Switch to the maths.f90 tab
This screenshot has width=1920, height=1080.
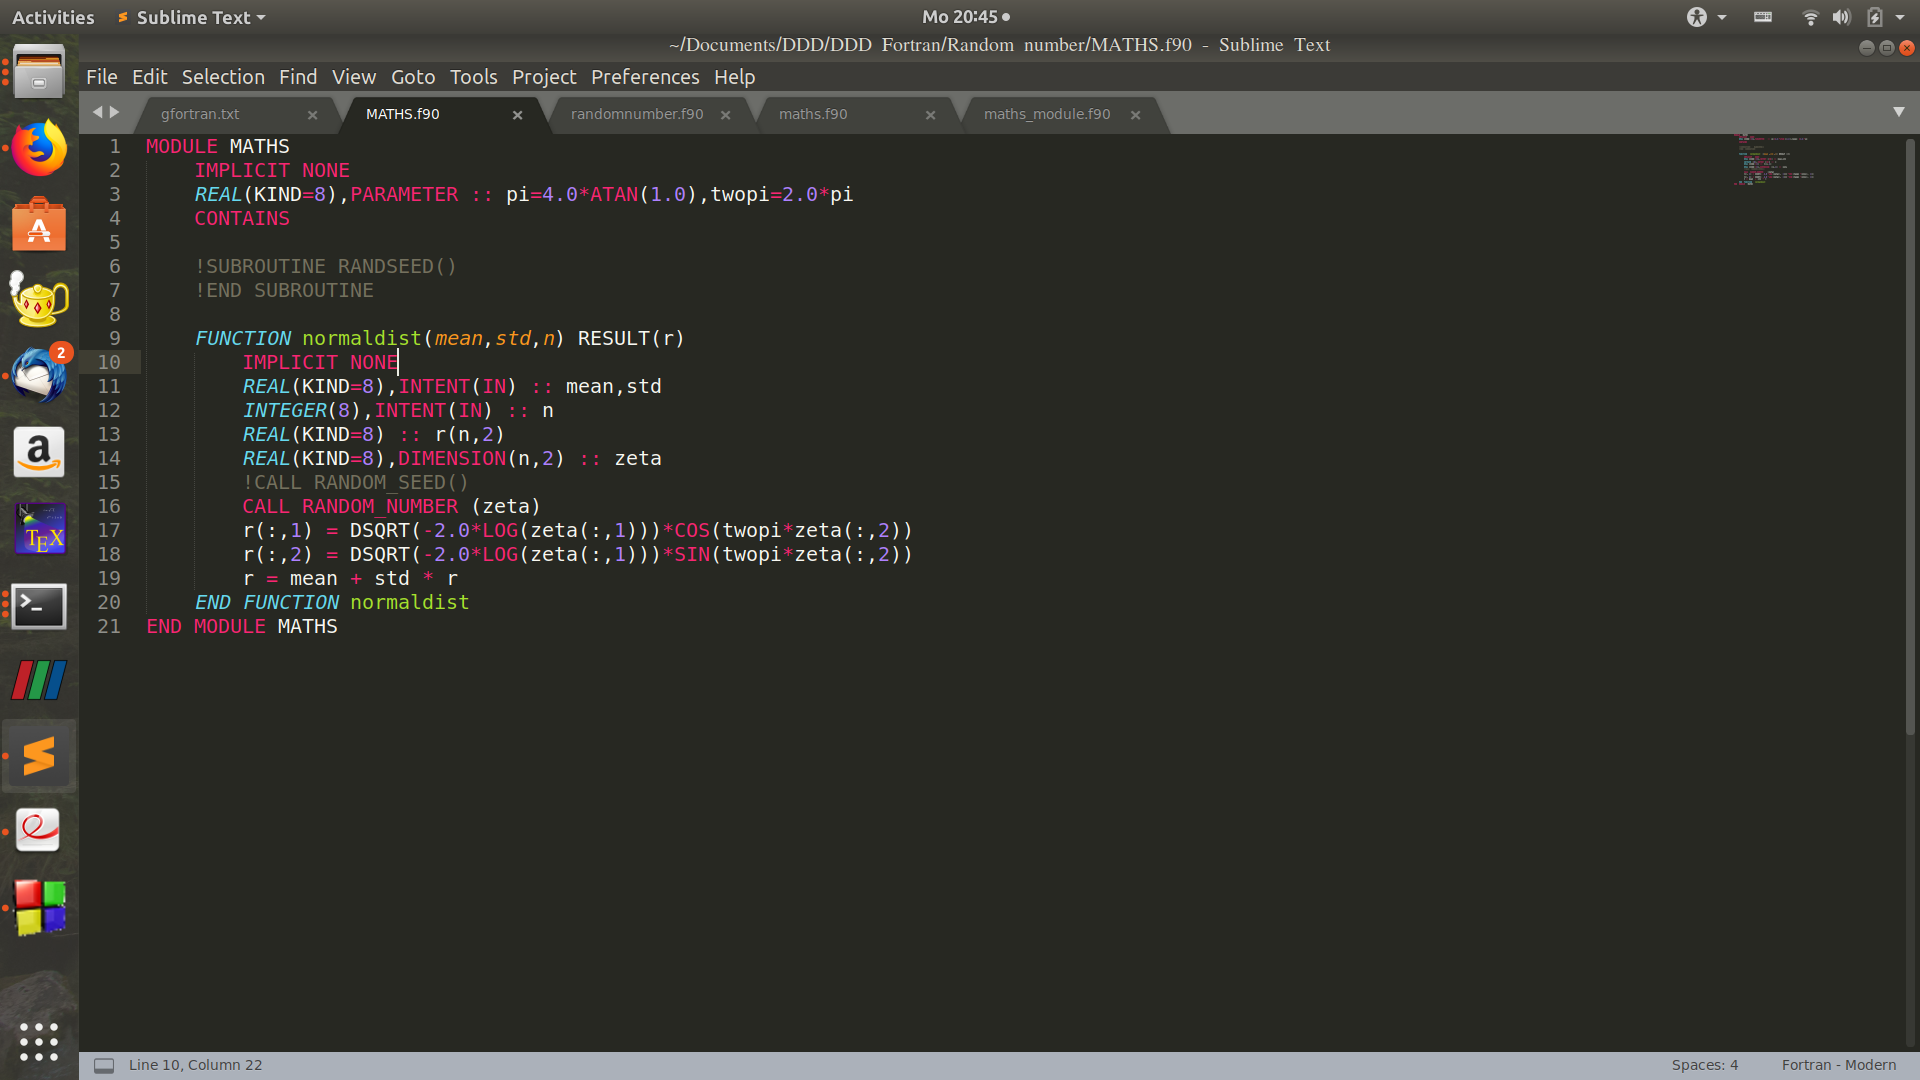pos(813,115)
